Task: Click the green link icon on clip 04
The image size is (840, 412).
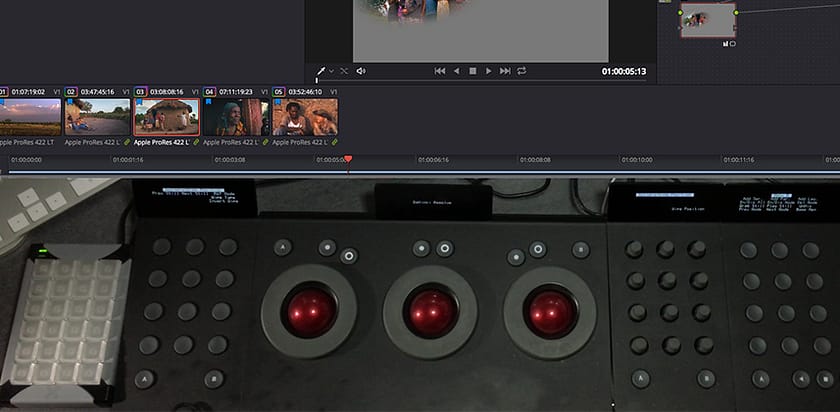Action: [x=266, y=143]
